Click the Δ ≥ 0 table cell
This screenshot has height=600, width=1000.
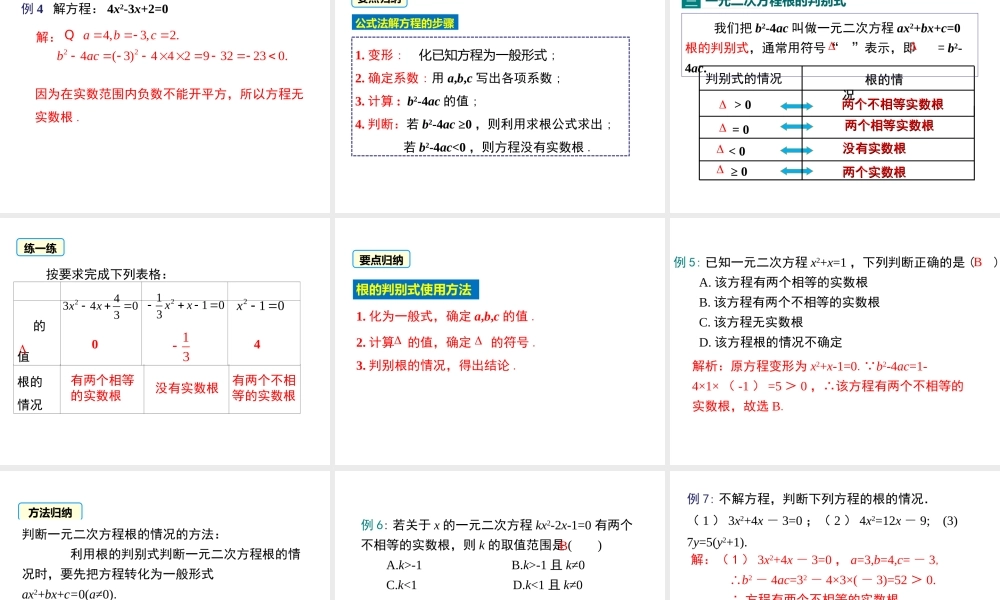pyautogui.click(x=750, y=171)
